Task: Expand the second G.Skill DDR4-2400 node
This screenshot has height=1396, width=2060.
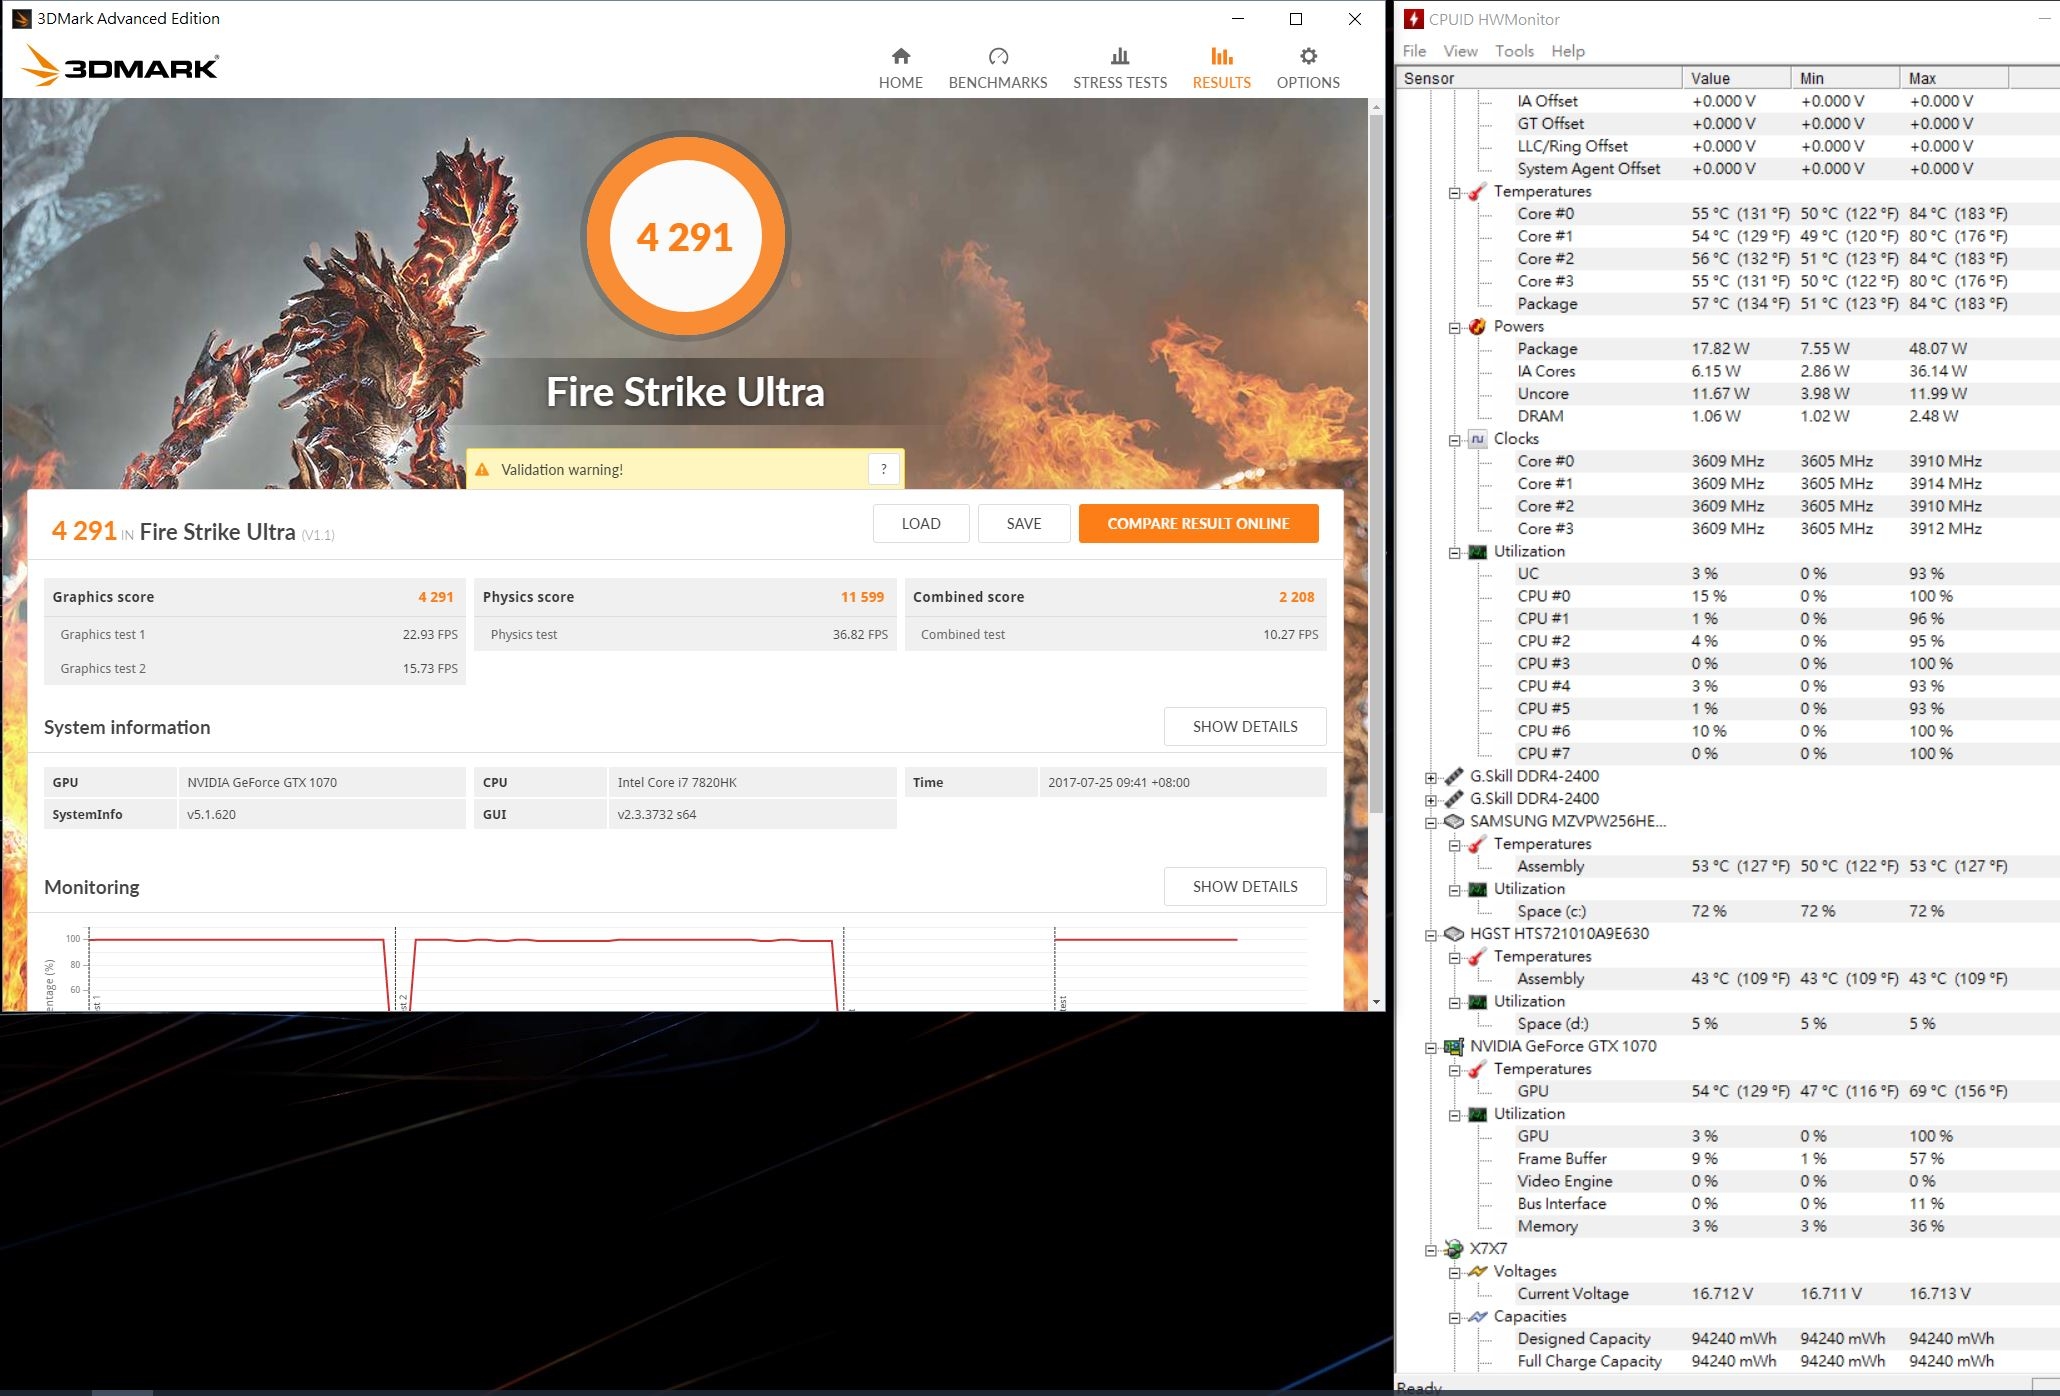Action: pos(1431,800)
